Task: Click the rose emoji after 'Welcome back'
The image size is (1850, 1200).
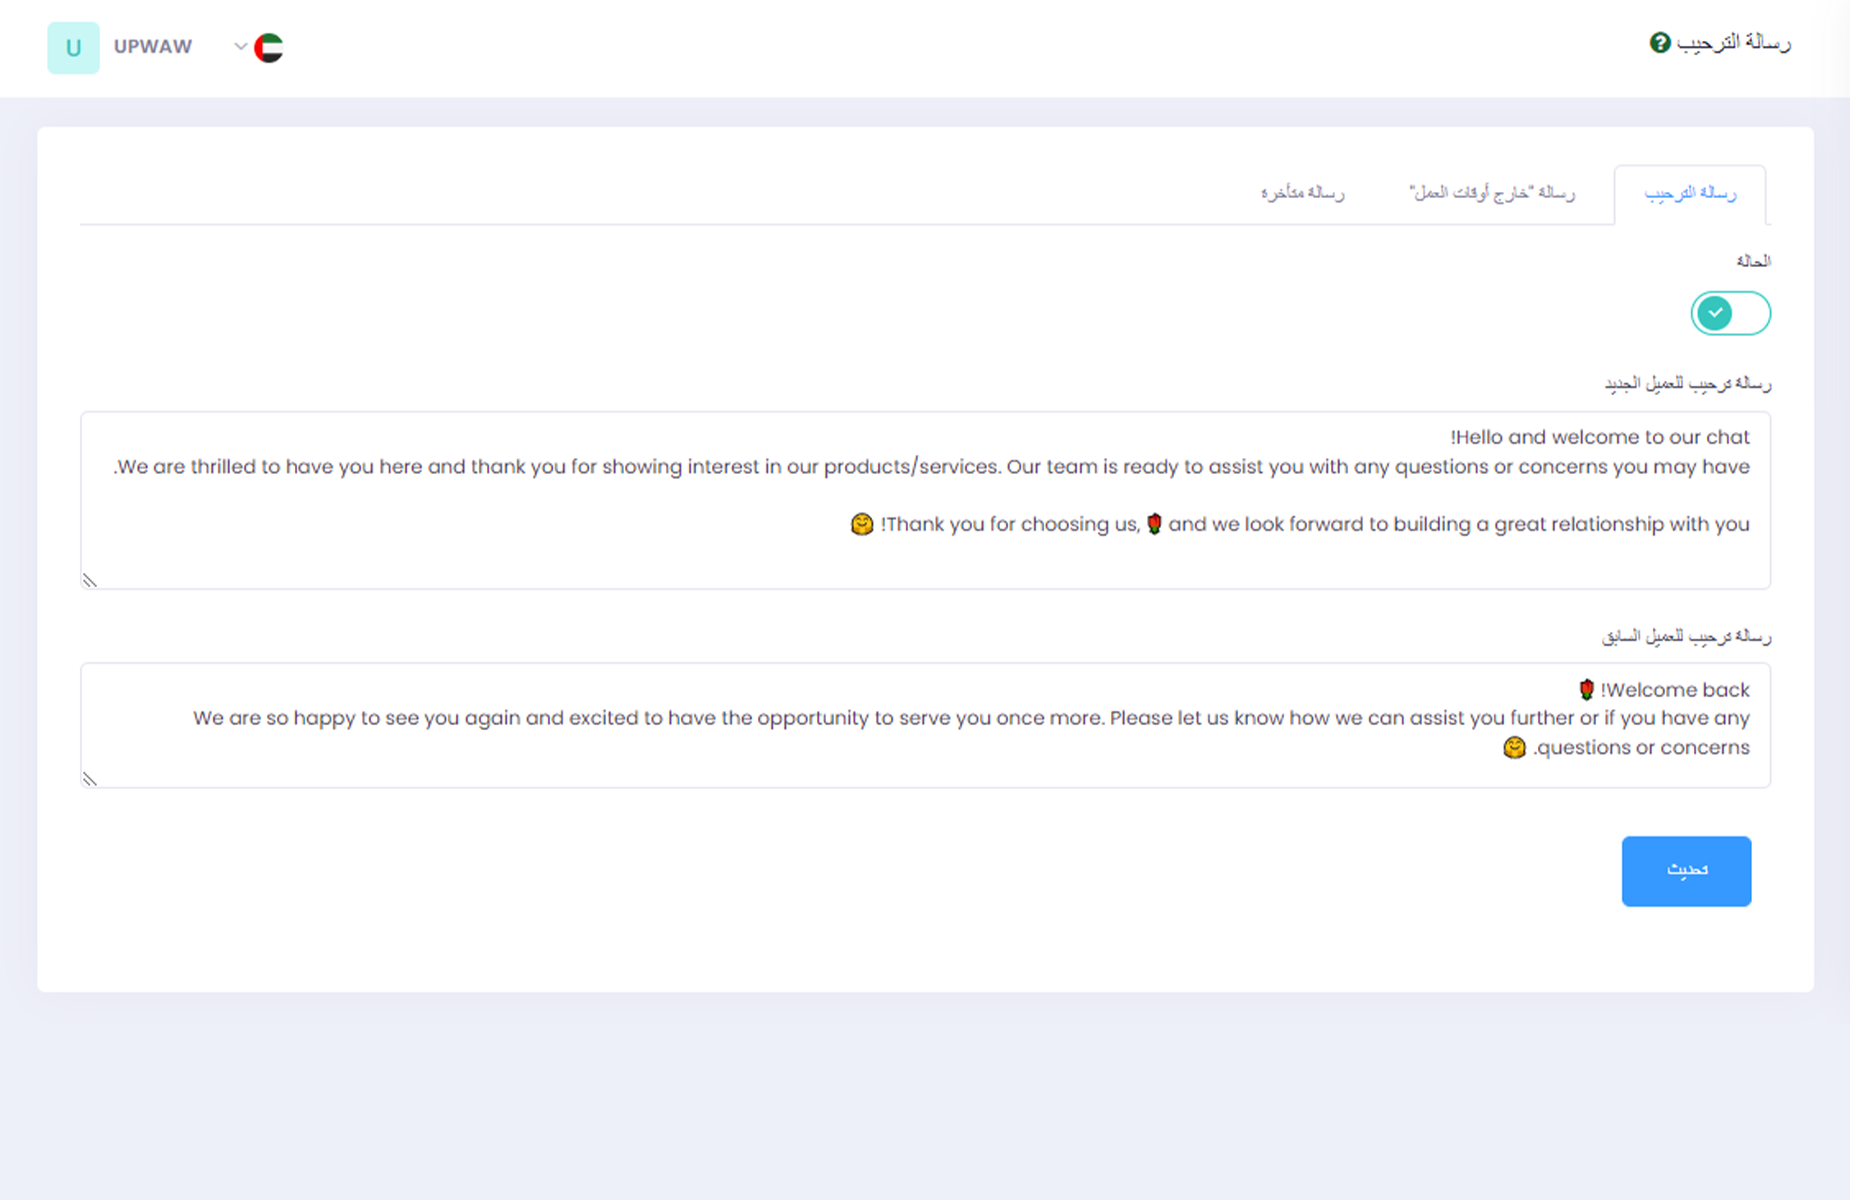Action: point(1586,690)
